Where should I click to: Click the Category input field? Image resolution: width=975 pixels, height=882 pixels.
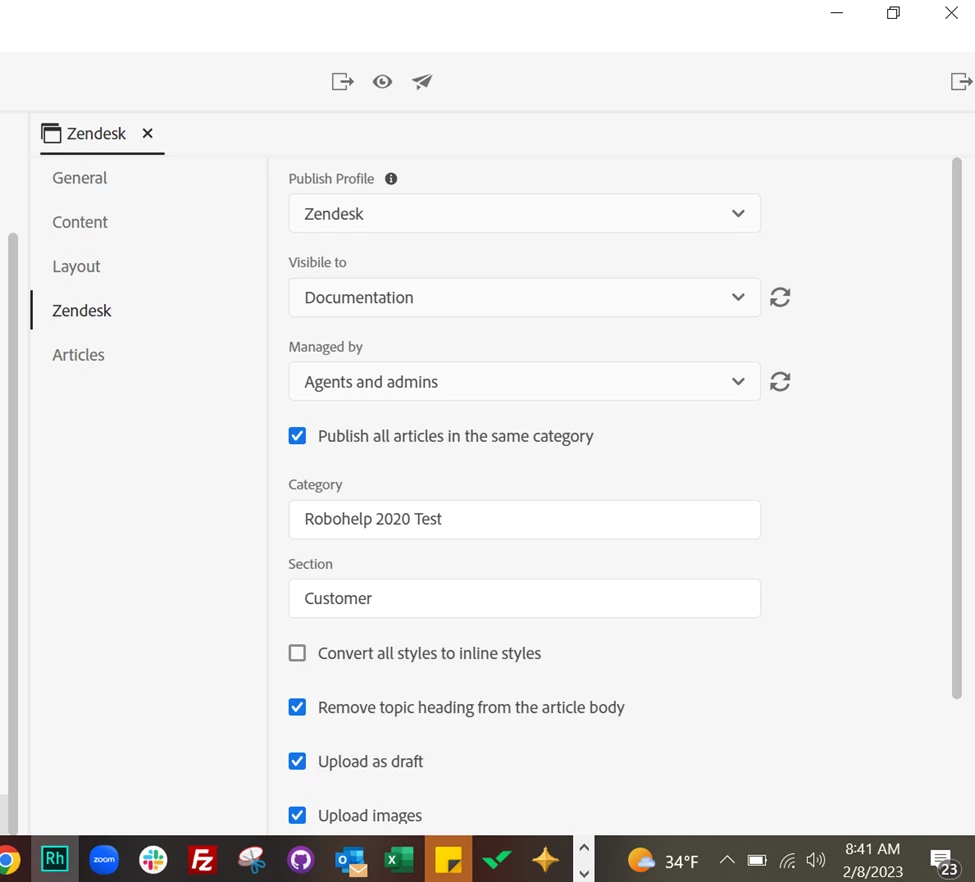click(524, 519)
